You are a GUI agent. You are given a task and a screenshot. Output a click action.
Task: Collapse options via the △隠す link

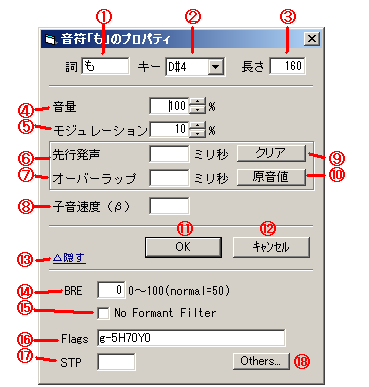coord(69,258)
